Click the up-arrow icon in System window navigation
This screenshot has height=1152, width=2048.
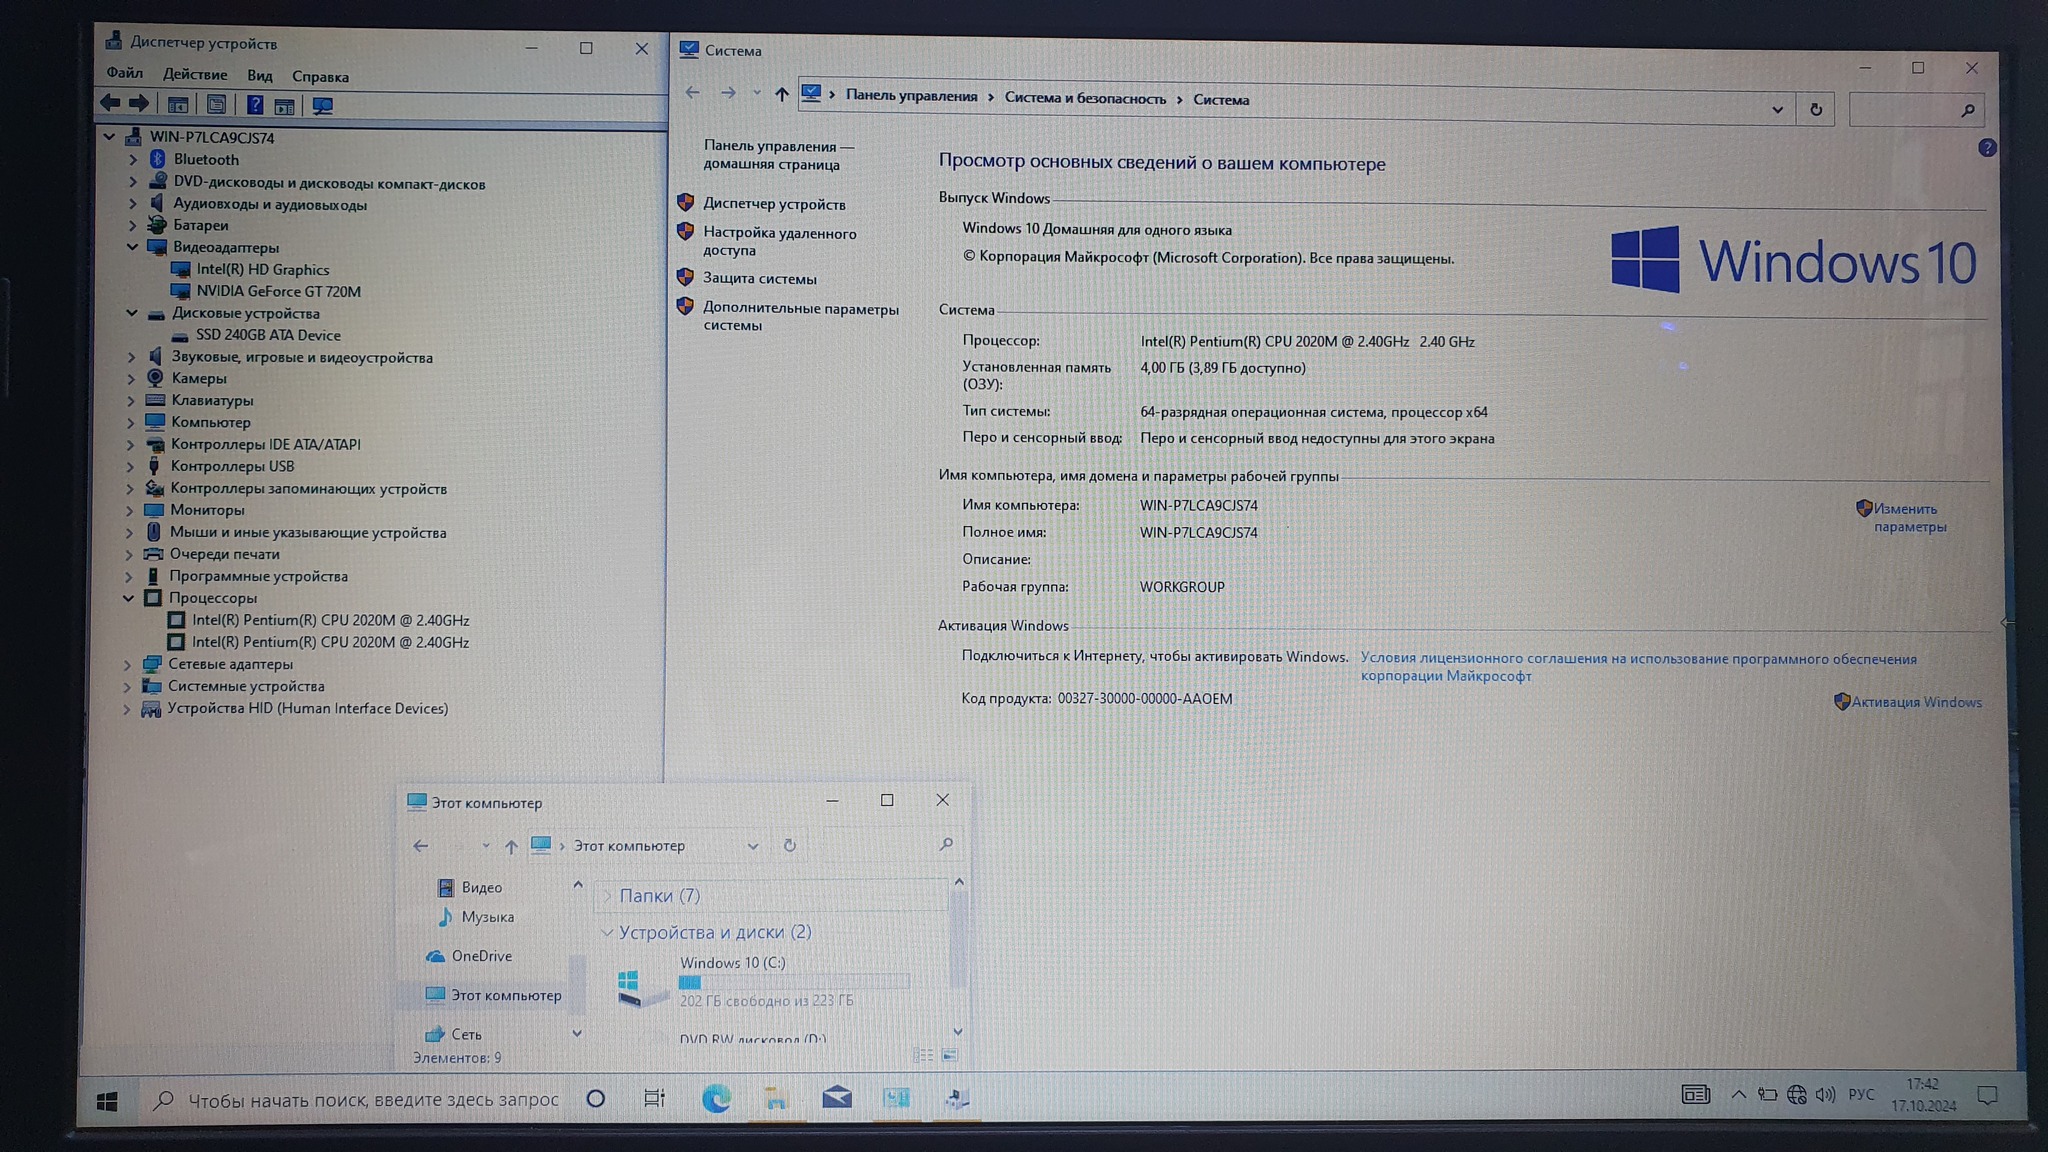(x=781, y=94)
